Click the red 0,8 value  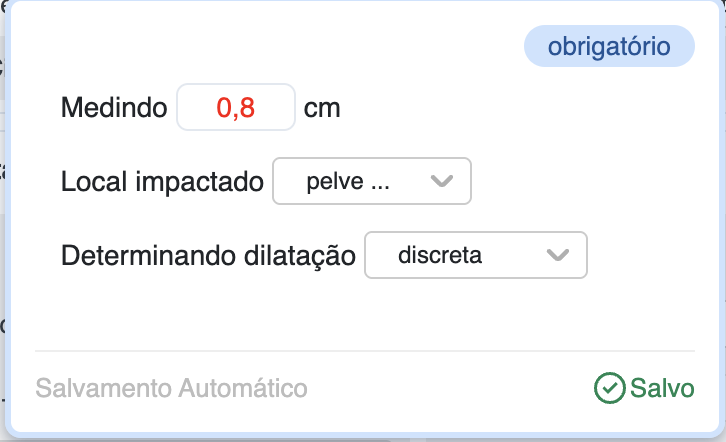[x=236, y=107]
